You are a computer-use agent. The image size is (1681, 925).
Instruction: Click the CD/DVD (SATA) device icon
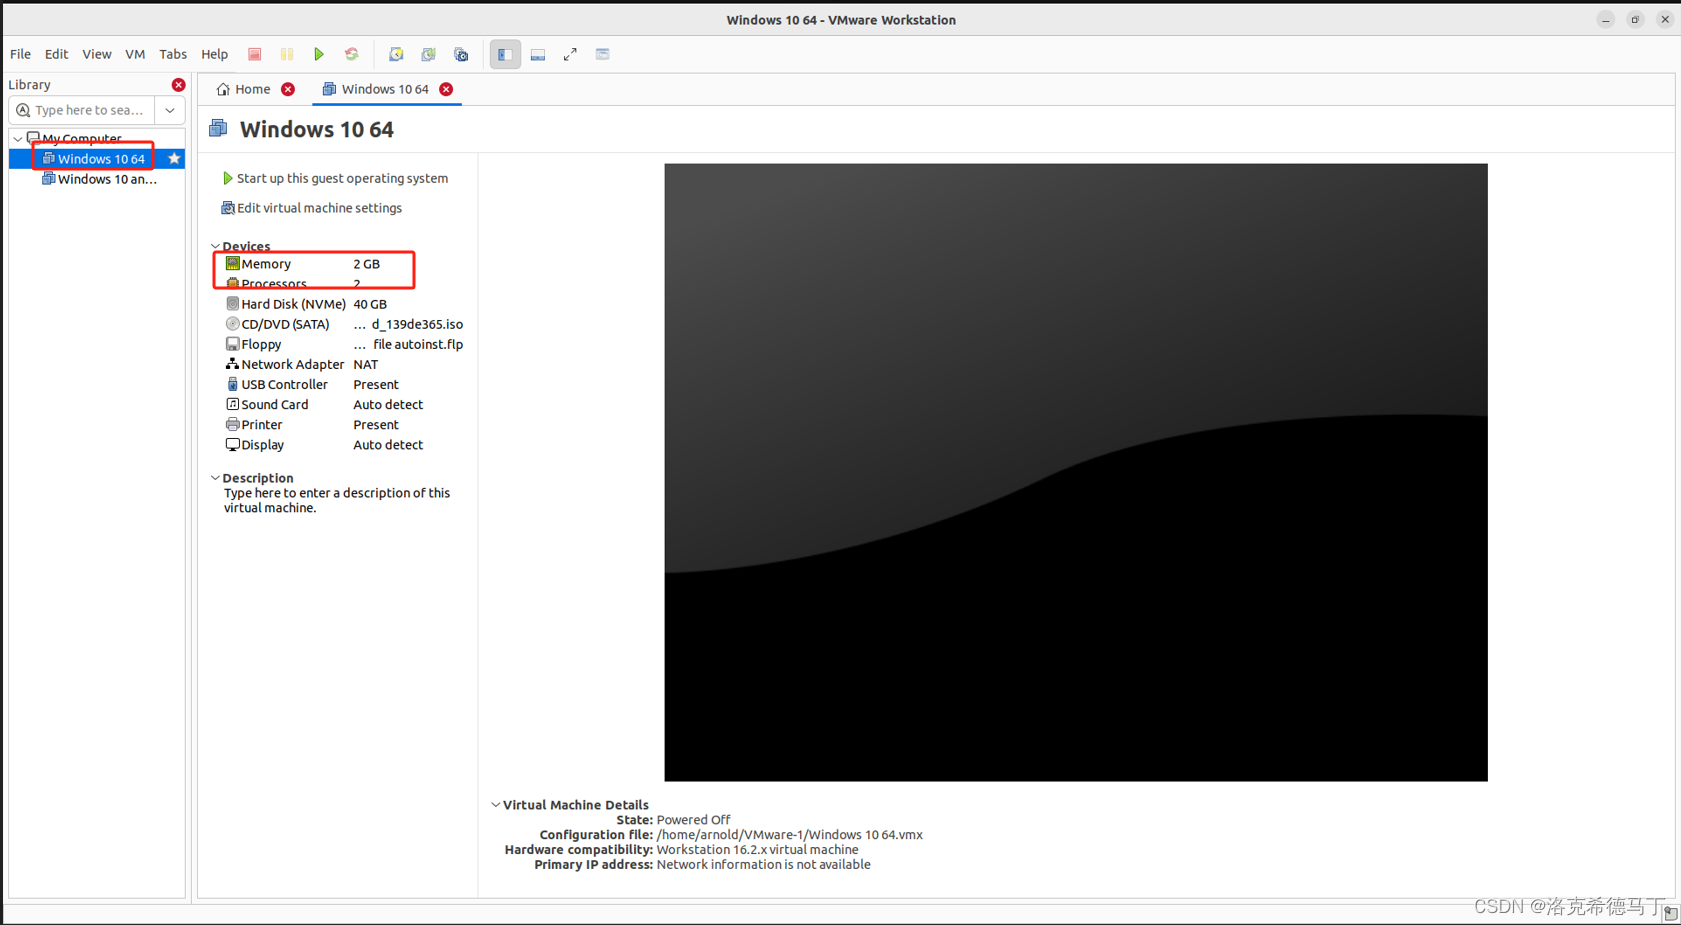point(232,323)
